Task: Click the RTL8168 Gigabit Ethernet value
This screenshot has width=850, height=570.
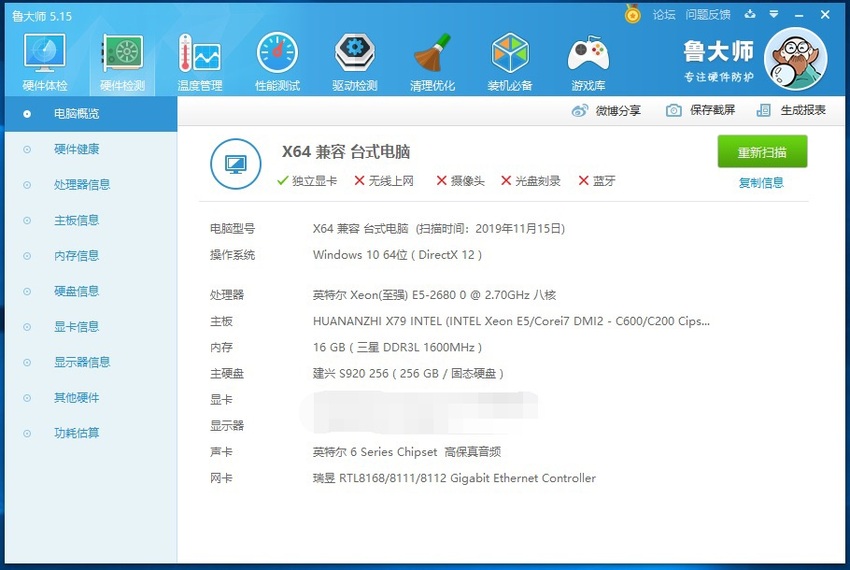Action: tap(454, 478)
